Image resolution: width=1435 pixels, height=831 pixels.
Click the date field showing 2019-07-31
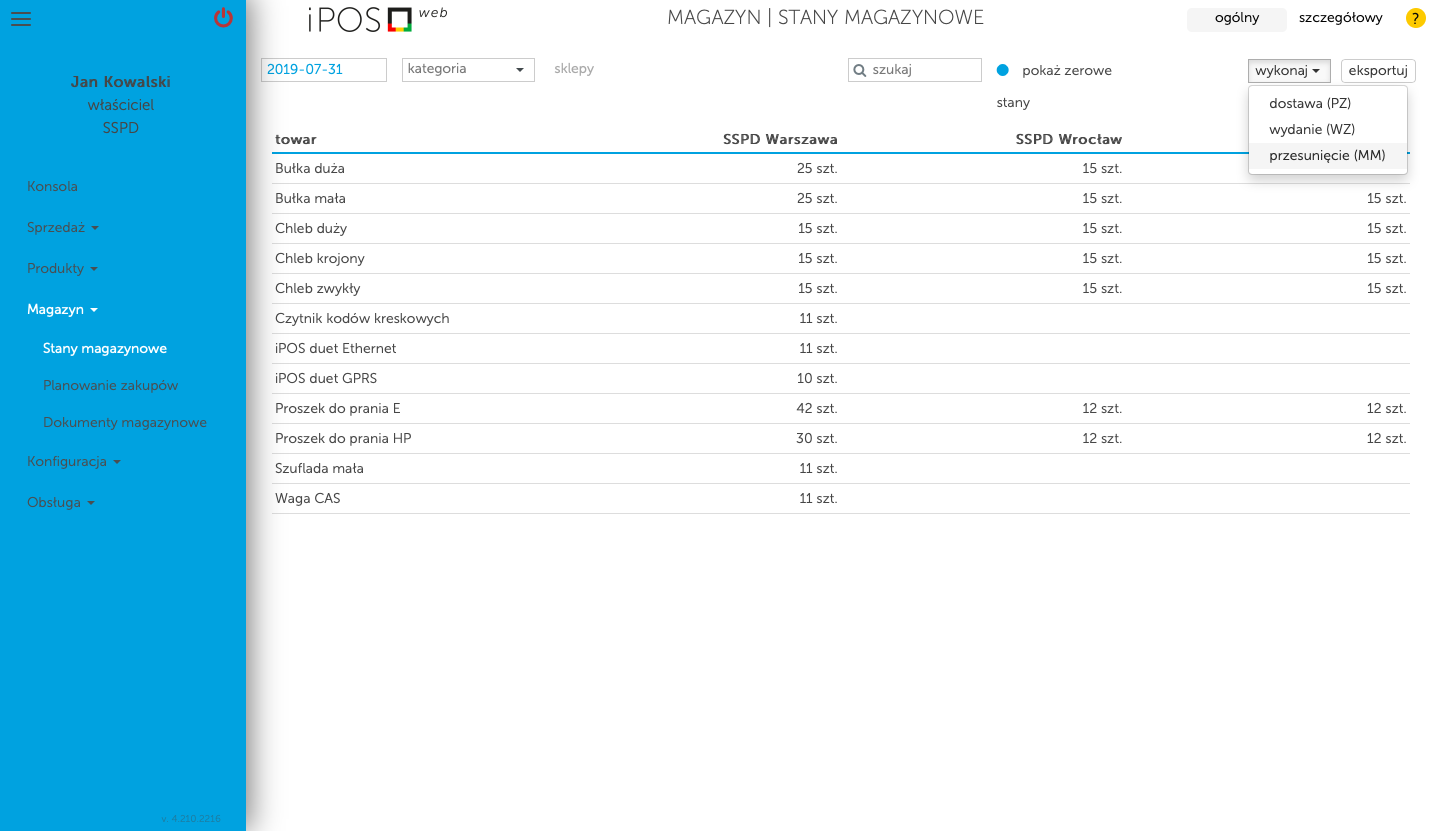pyautogui.click(x=323, y=69)
